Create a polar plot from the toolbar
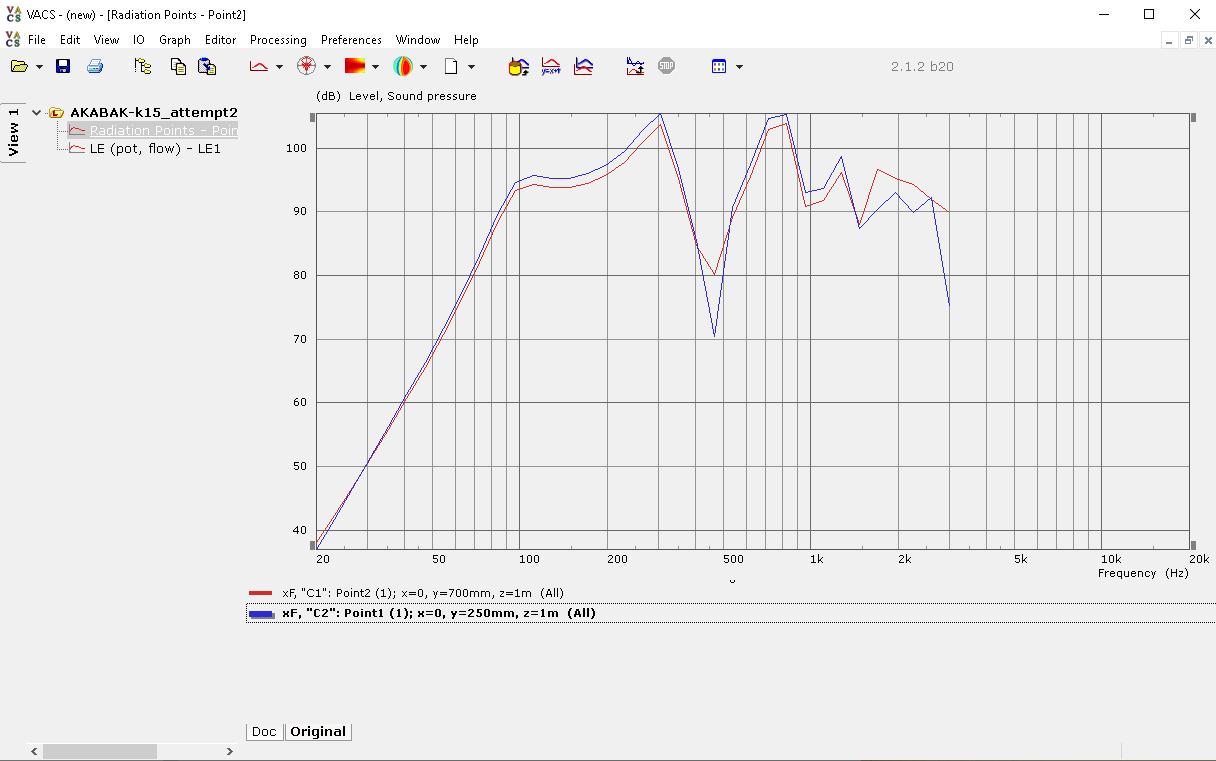Viewport: 1216px width, 761px height. coord(307,66)
